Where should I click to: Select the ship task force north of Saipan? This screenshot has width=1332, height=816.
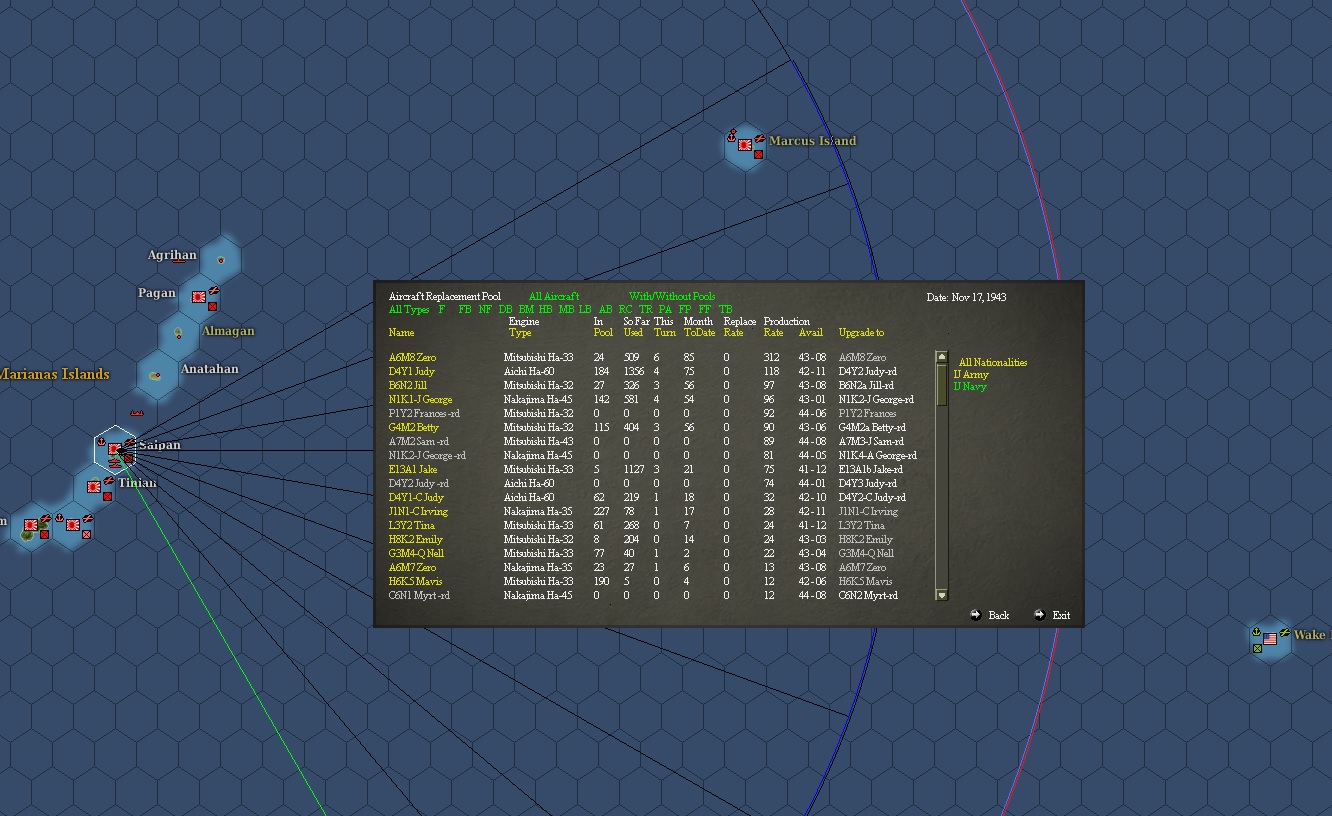pyautogui.click(x=137, y=413)
